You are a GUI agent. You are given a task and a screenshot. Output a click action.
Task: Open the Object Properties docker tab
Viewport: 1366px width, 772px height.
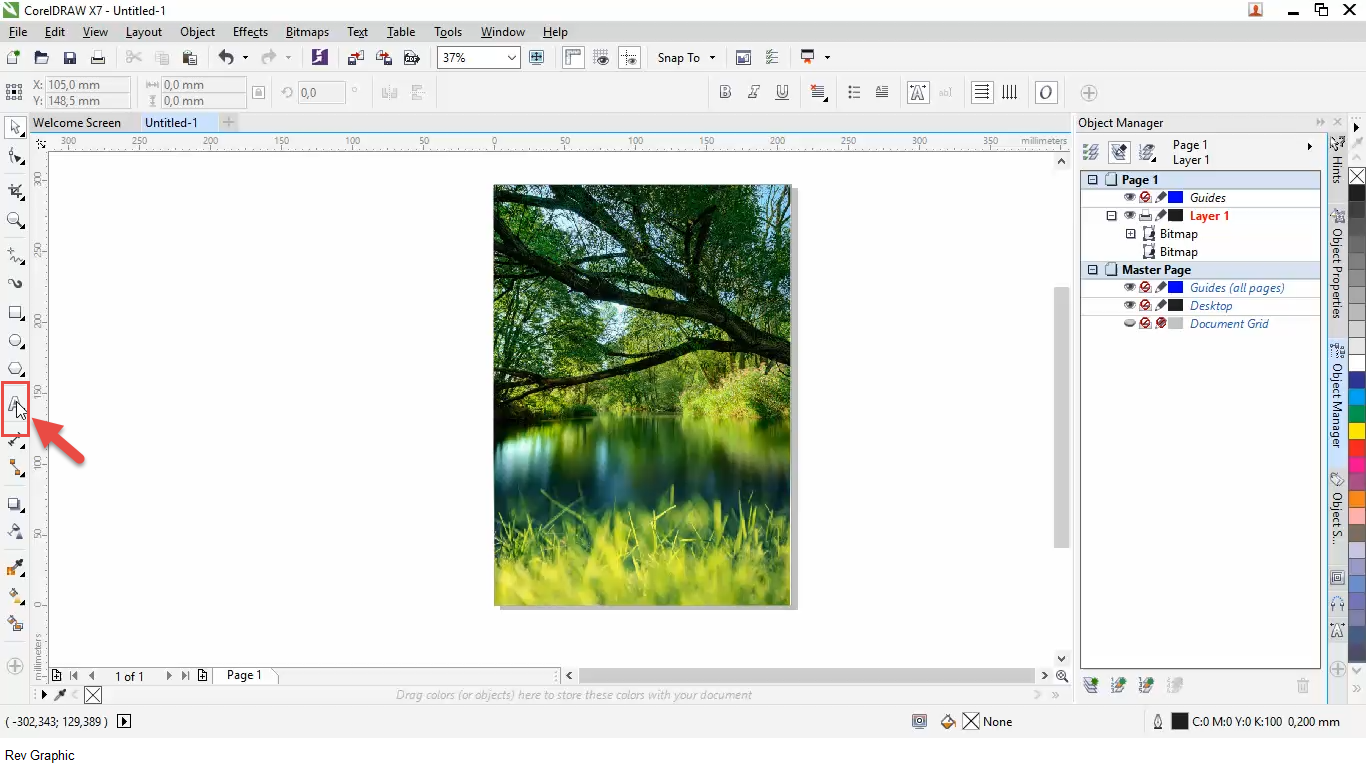[1337, 261]
